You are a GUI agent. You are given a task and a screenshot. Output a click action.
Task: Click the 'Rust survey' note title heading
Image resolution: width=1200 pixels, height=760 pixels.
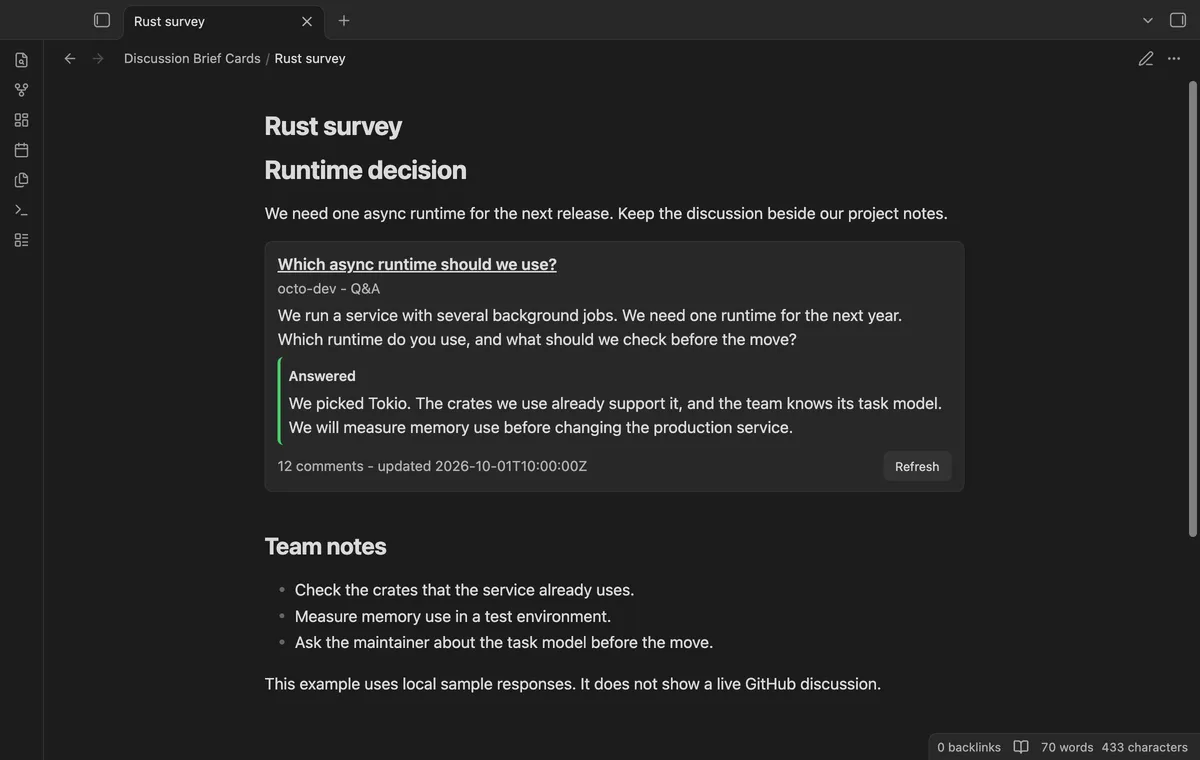click(333, 126)
